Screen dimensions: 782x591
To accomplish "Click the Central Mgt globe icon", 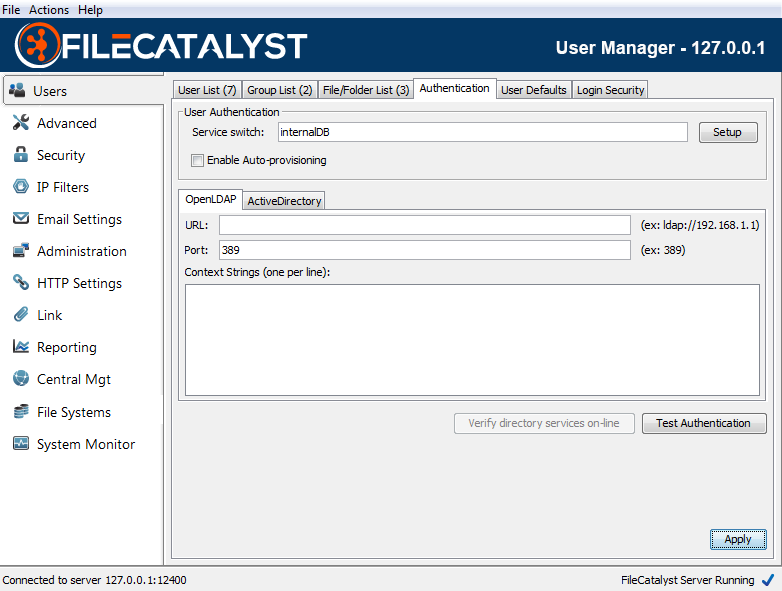I will 21,379.
